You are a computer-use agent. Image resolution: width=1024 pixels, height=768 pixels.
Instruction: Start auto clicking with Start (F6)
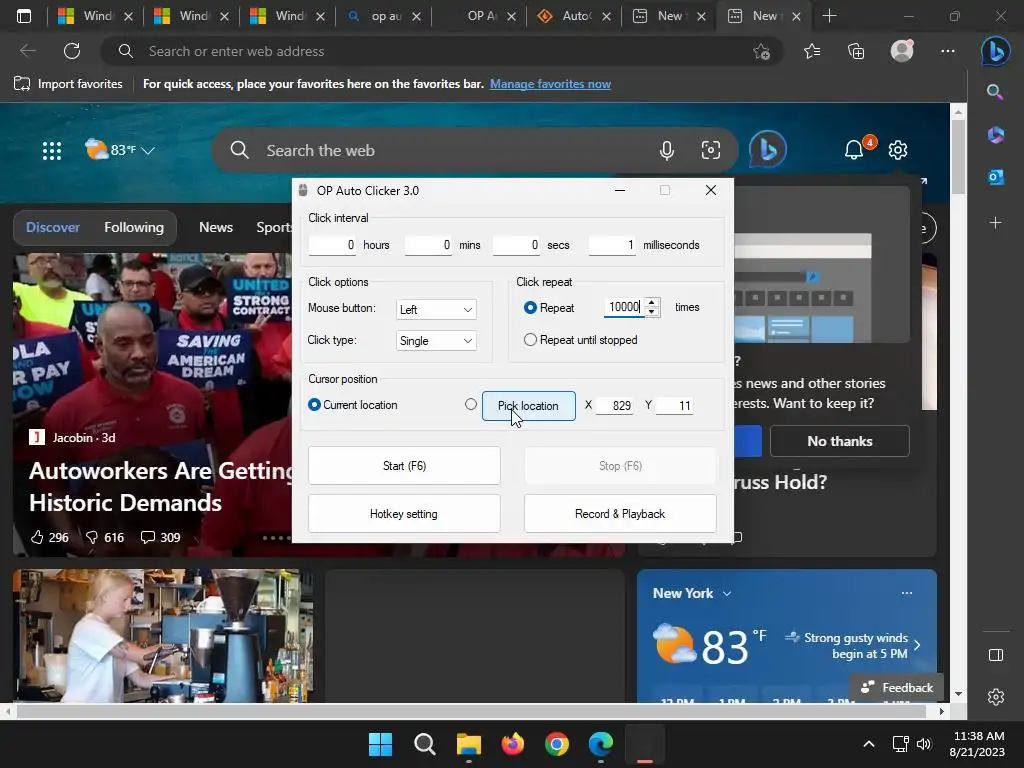click(x=404, y=466)
